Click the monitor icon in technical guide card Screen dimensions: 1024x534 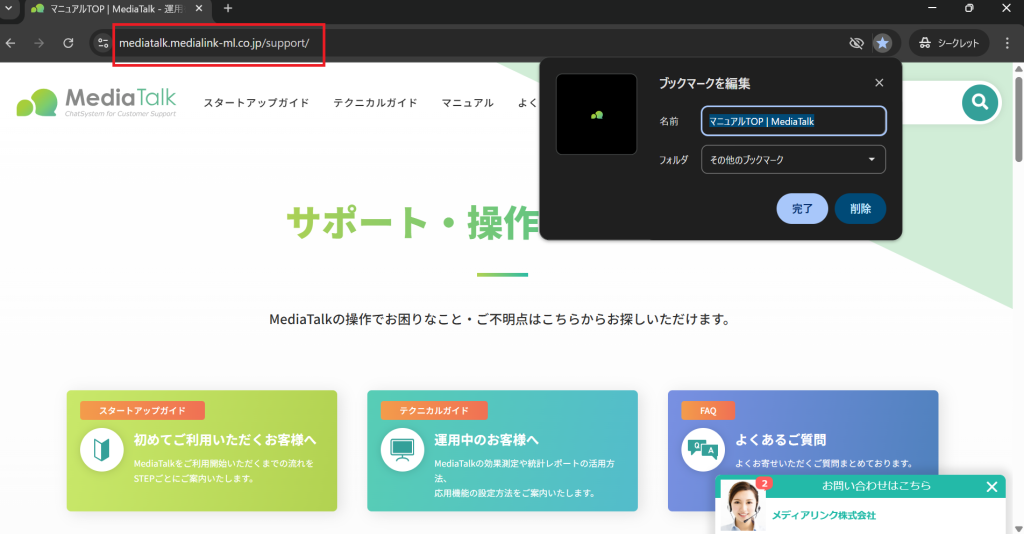tap(402, 450)
